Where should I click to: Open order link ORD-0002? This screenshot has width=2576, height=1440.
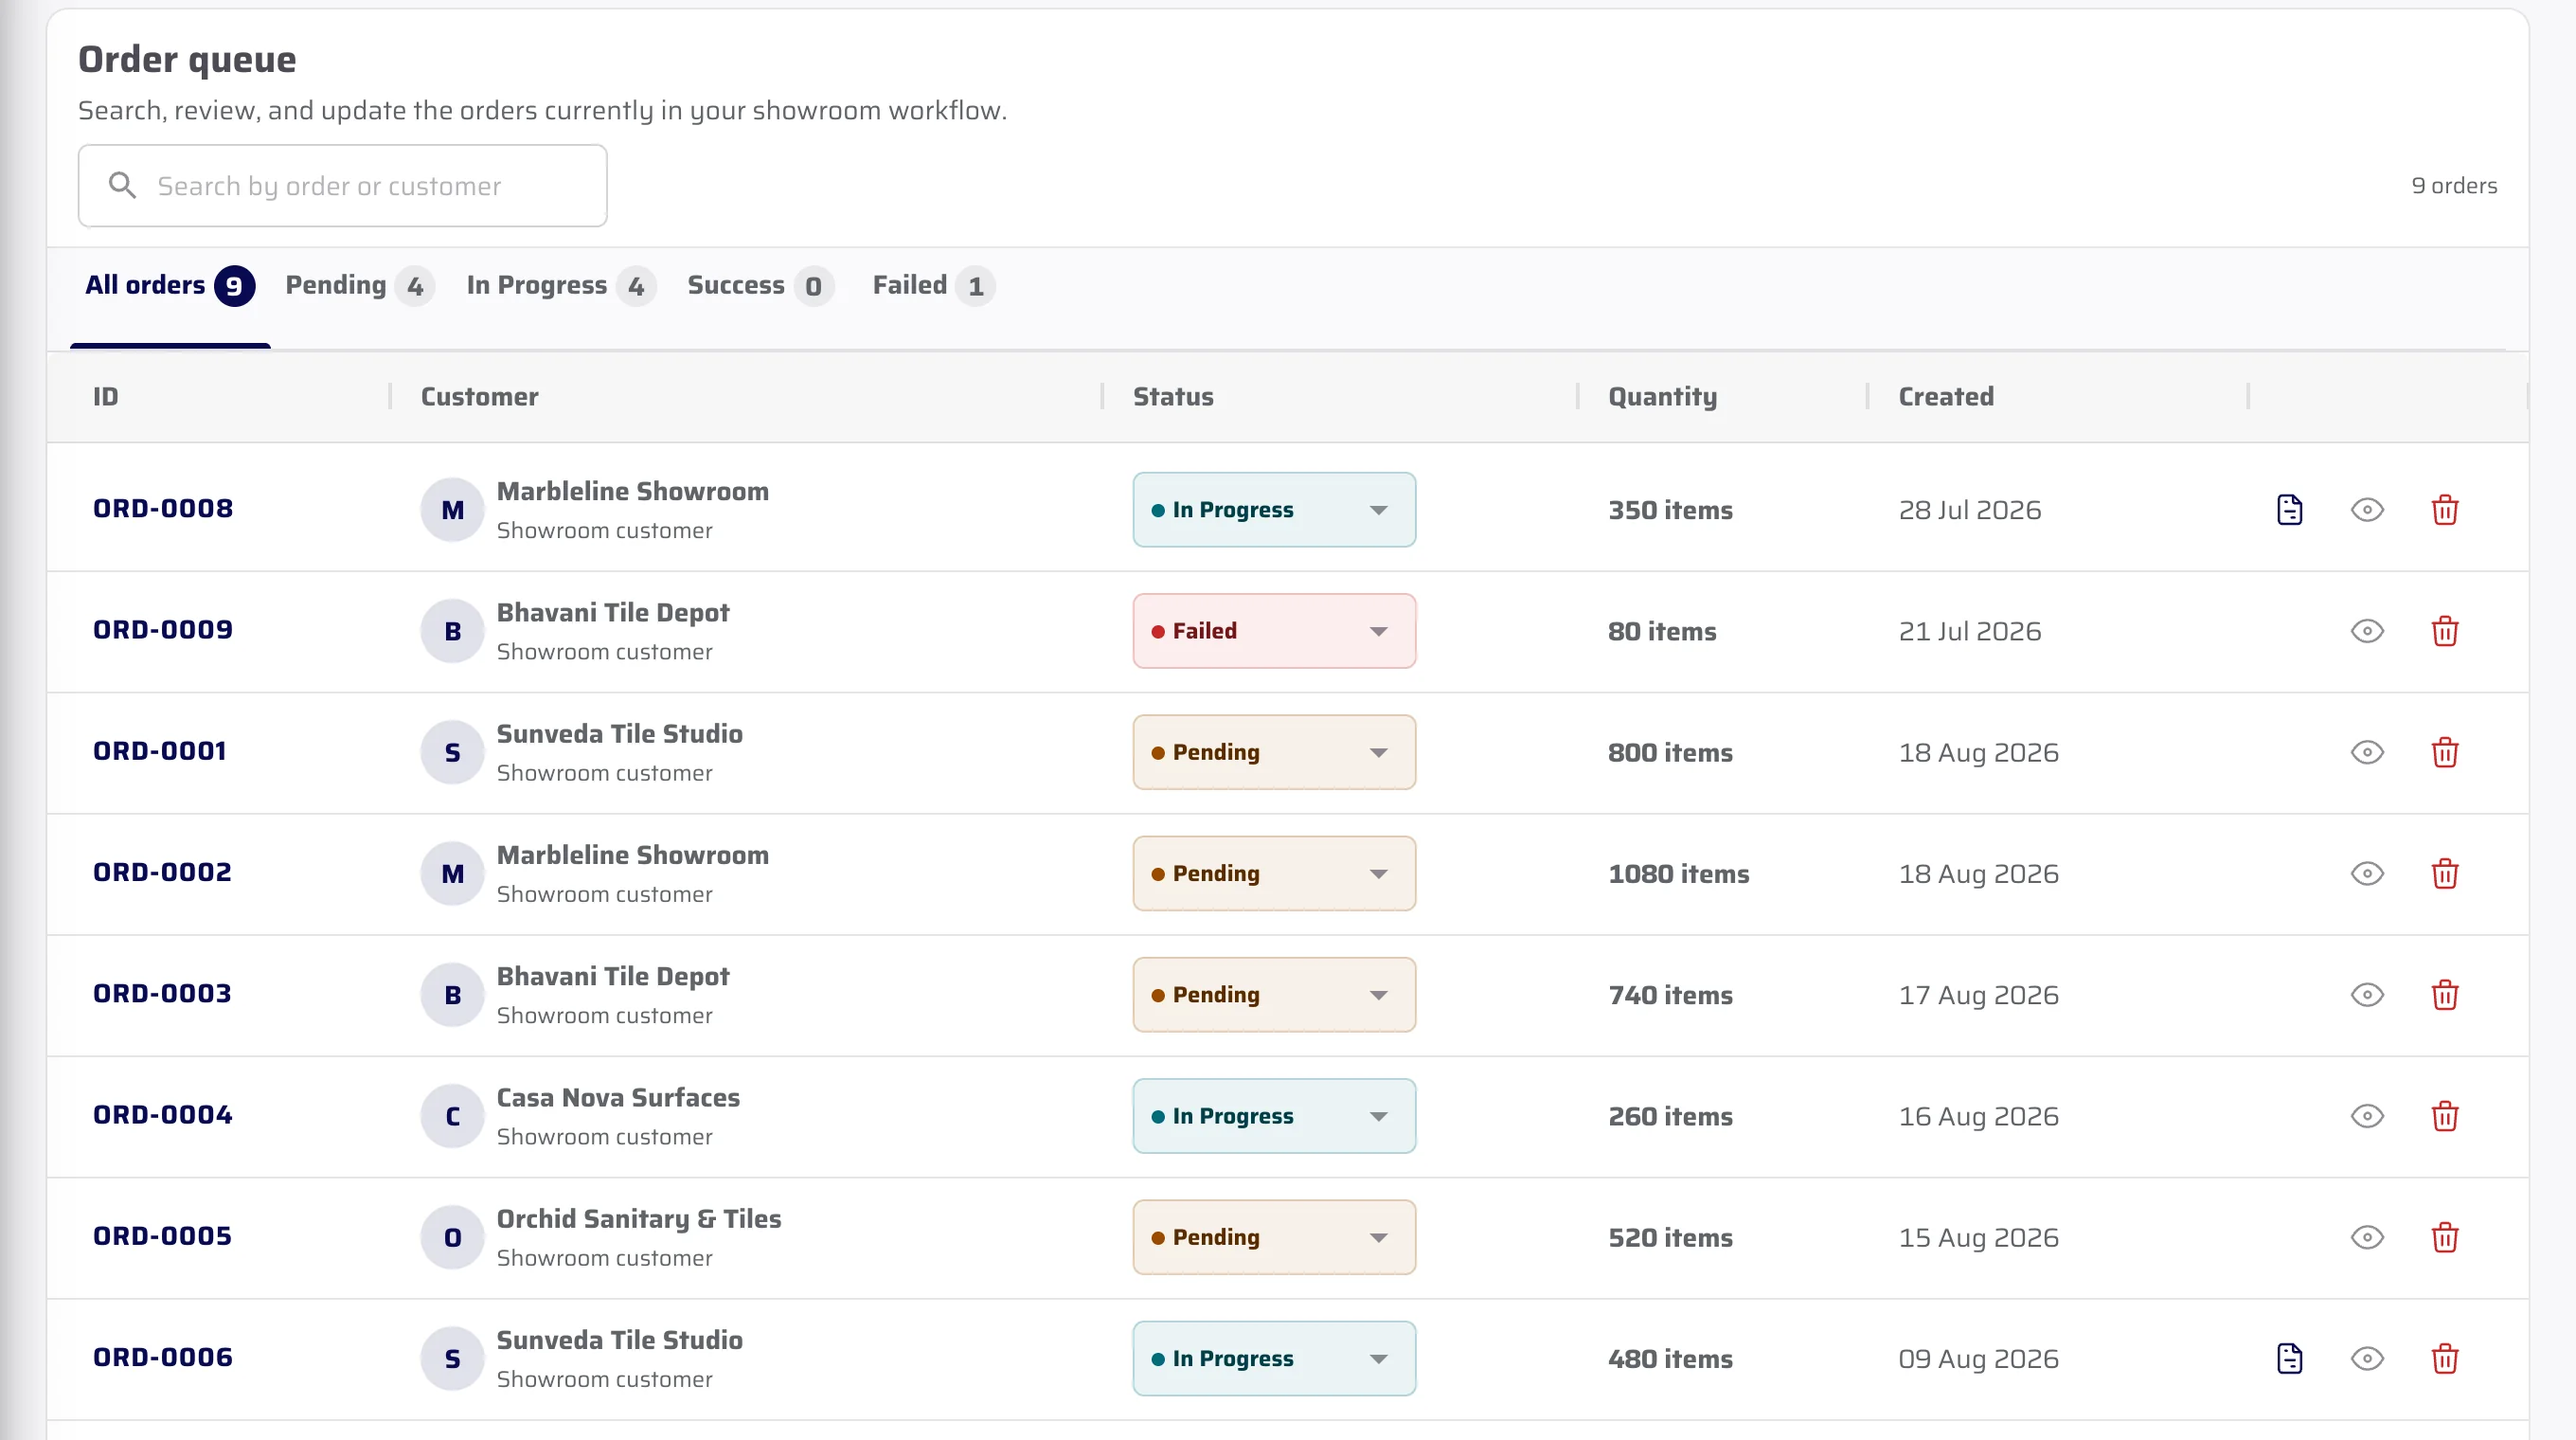162,871
